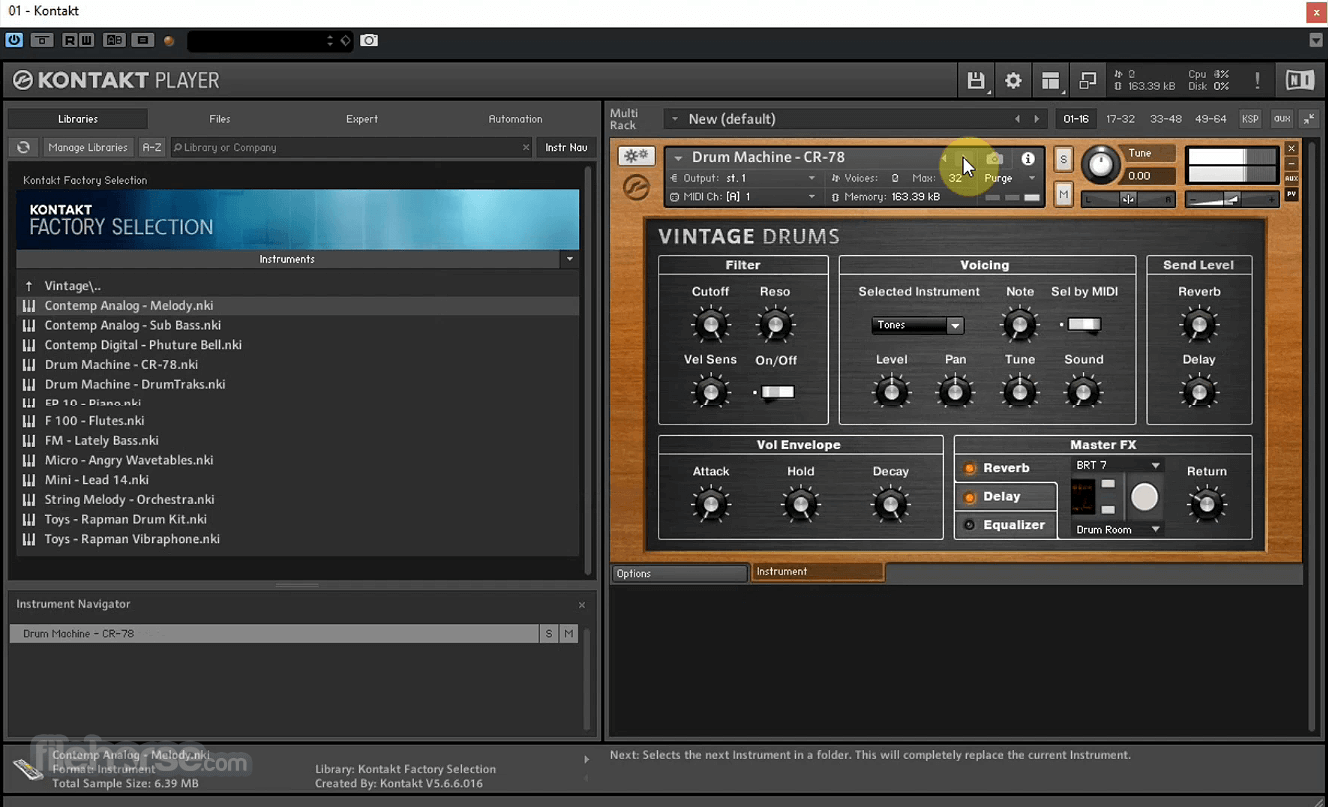The width and height of the screenshot is (1328, 807).
Task: Click the instrument volume slider
Action: (1232, 200)
